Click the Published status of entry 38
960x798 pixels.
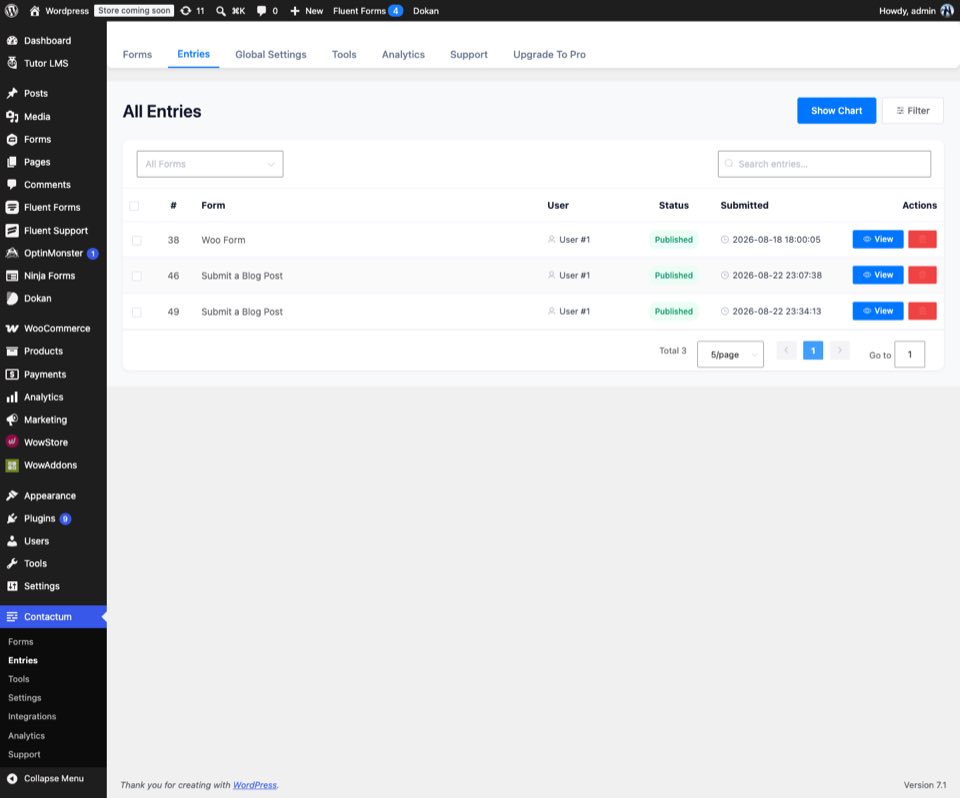point(673,239)
